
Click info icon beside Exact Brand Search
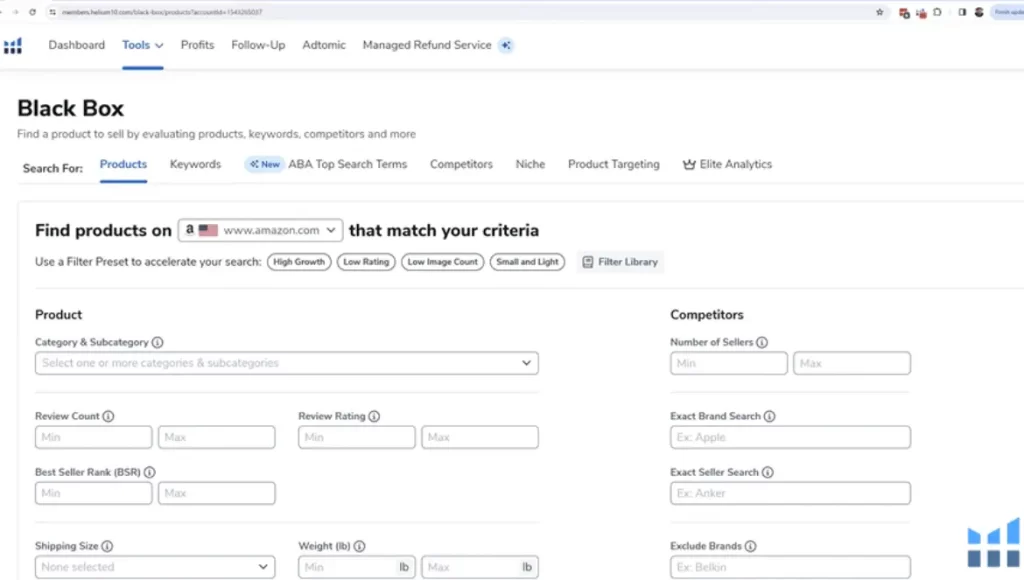point(769,416)
